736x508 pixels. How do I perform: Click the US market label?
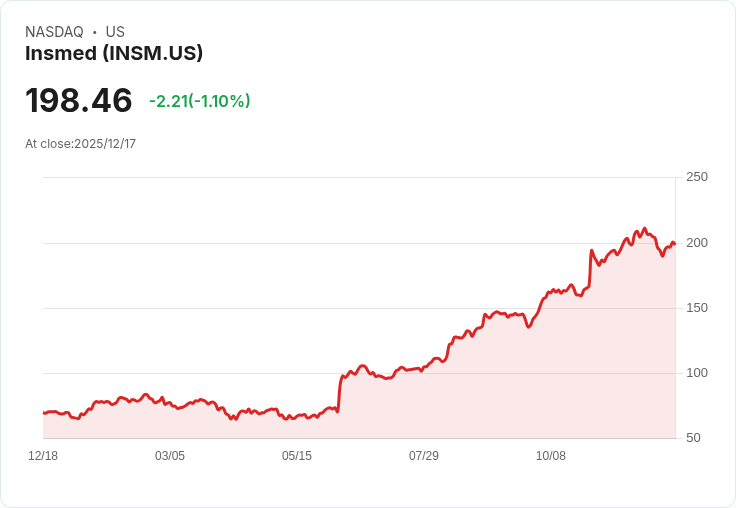[x=115, y=32]
